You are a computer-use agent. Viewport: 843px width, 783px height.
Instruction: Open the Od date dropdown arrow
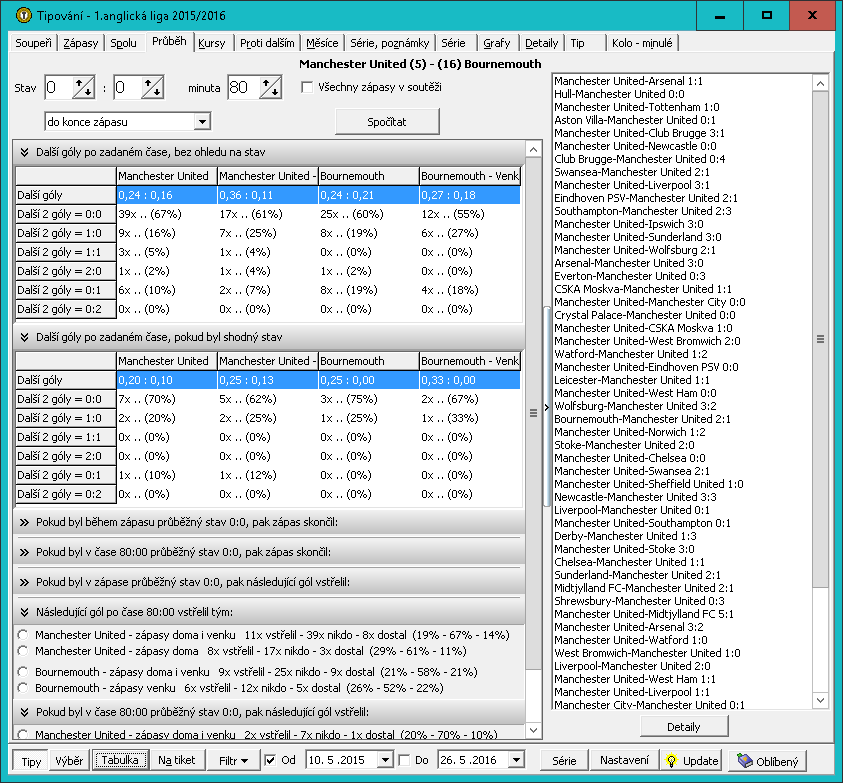point(385,760)
